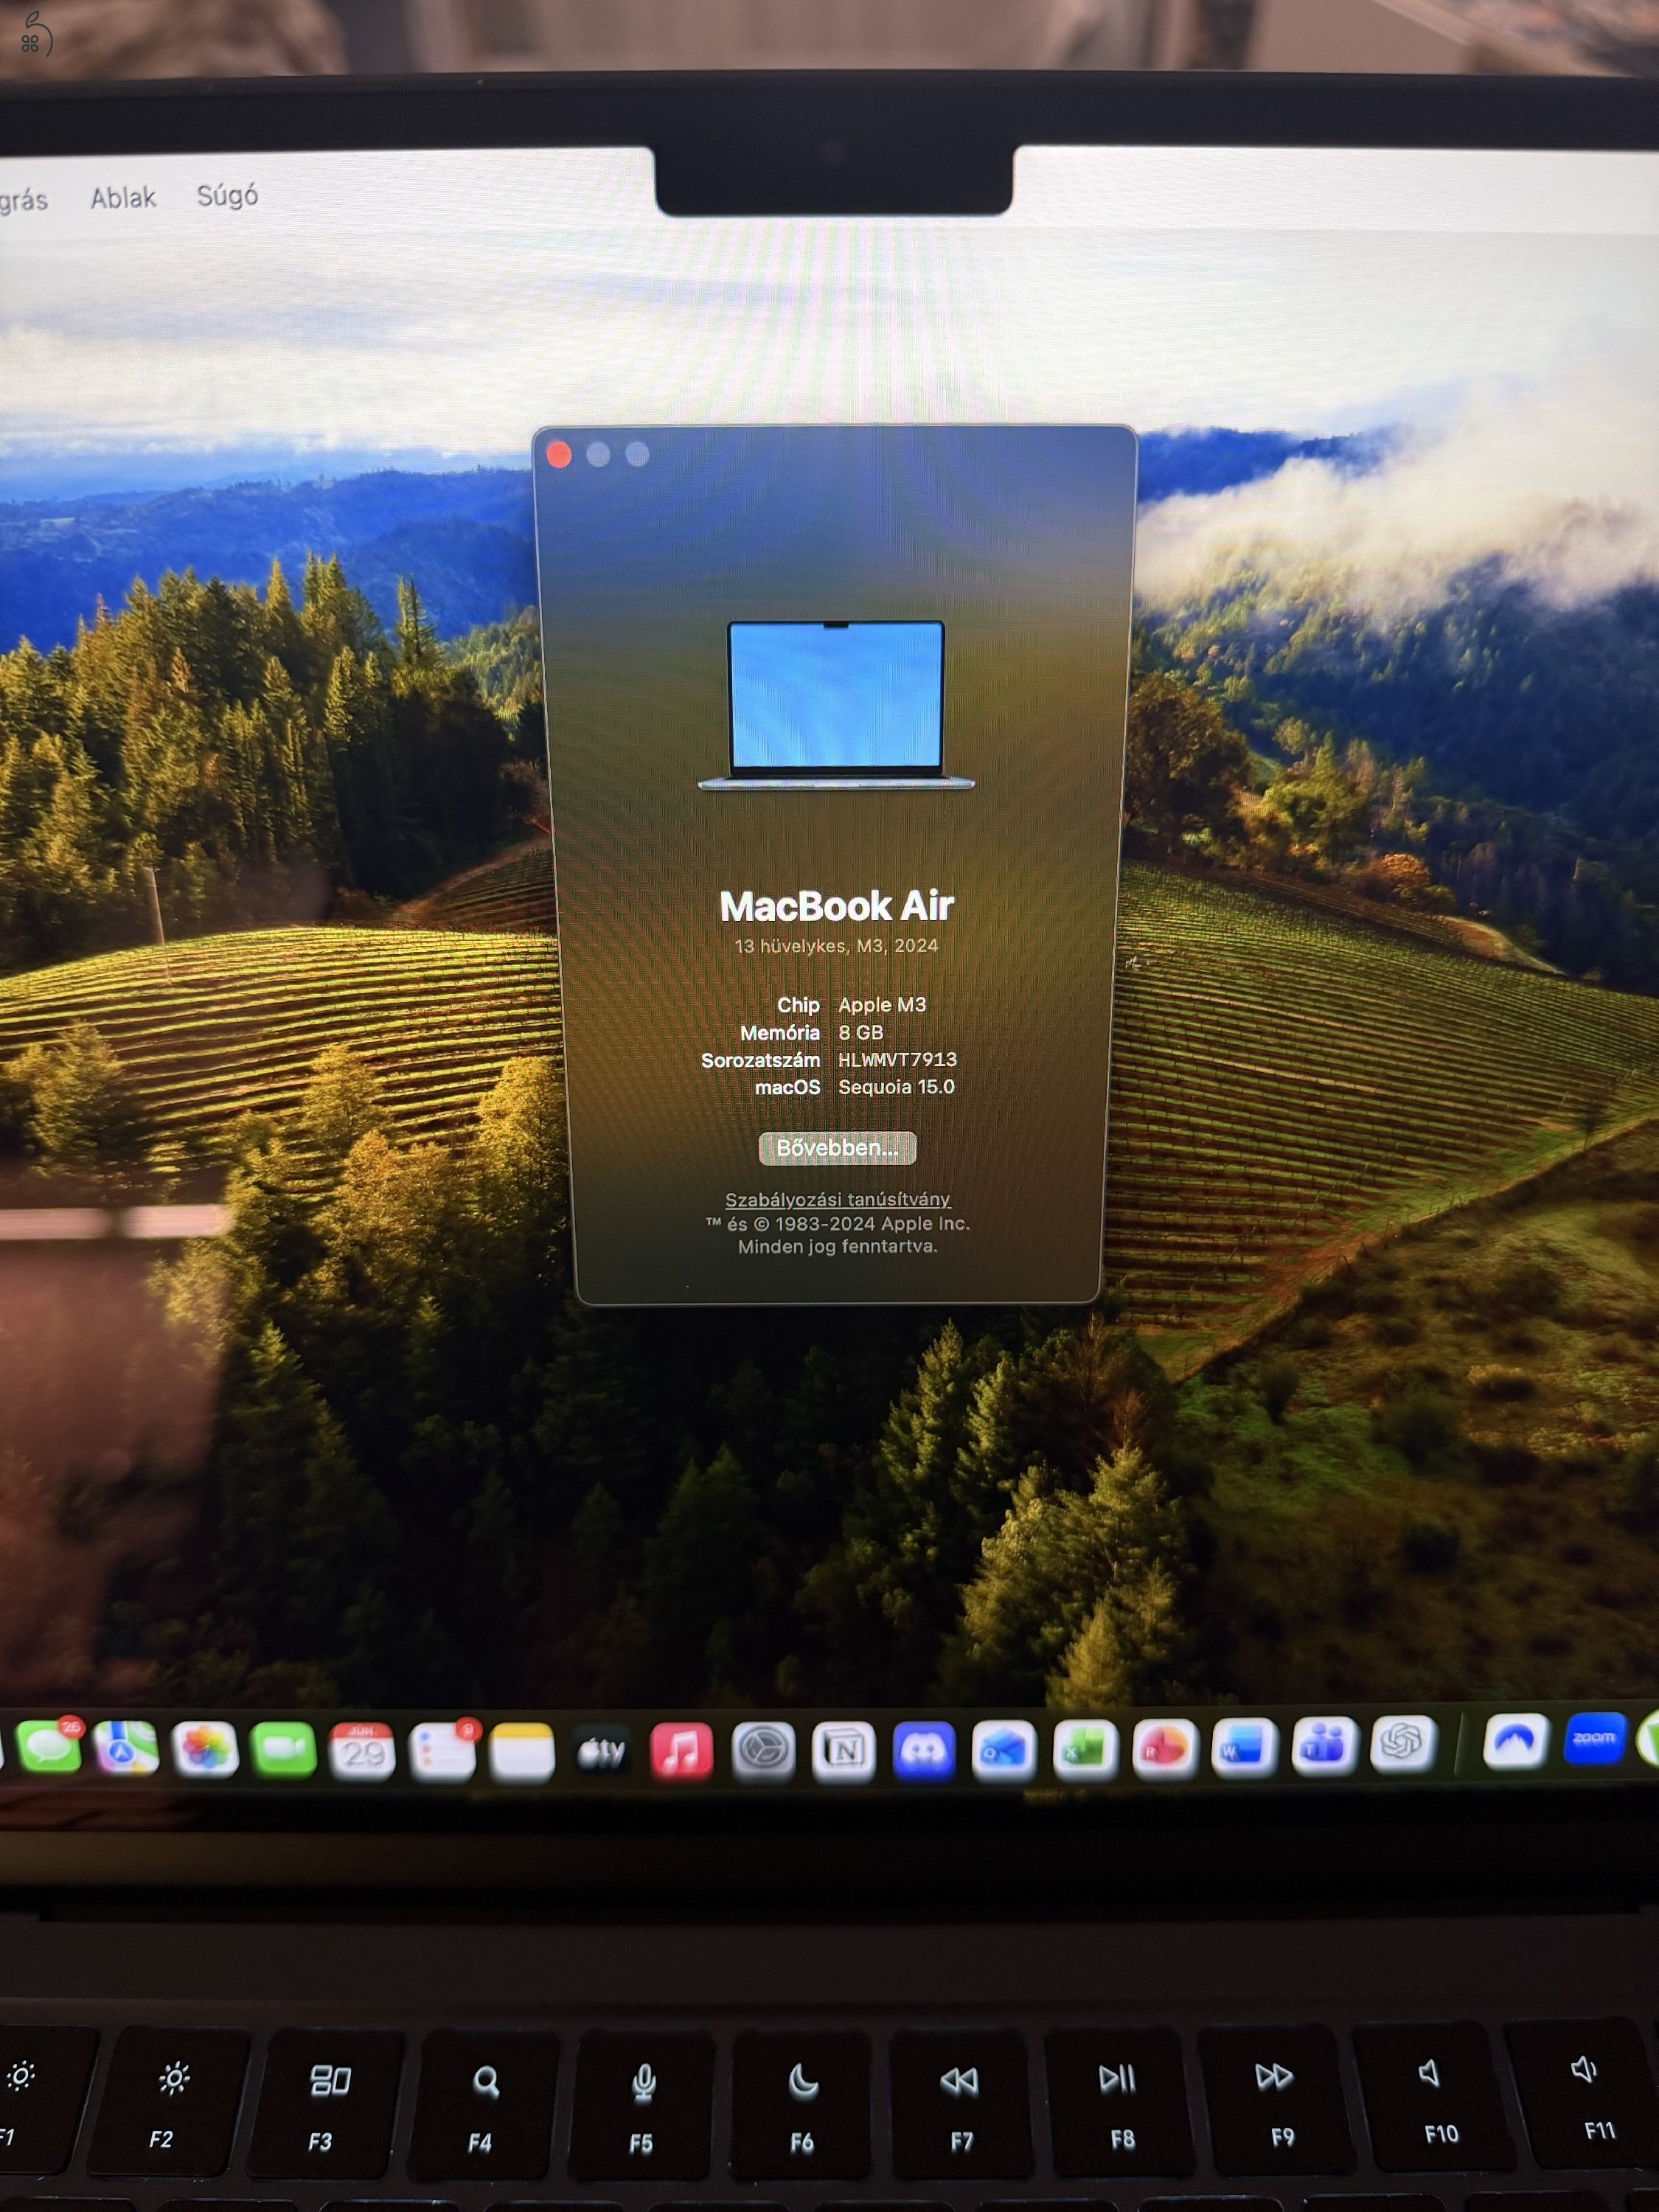Viewport: 1659px width, 2212px height.
Task: Open the Zoom app in the Dock
Action: tap(1594, 1739)
